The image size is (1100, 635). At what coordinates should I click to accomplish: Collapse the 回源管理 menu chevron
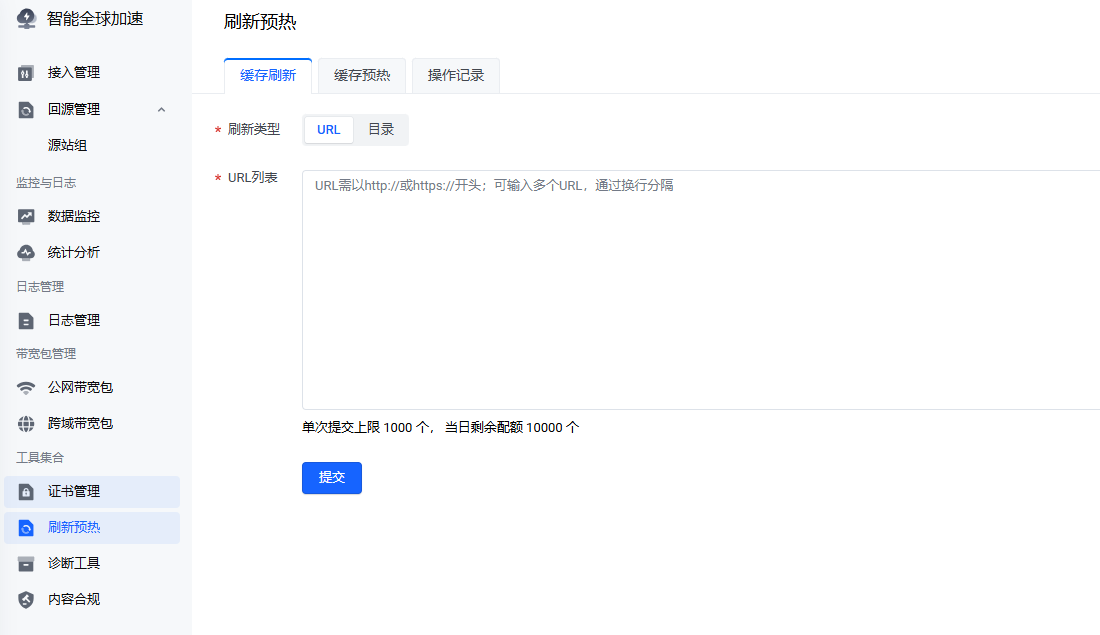click(162, 110)
